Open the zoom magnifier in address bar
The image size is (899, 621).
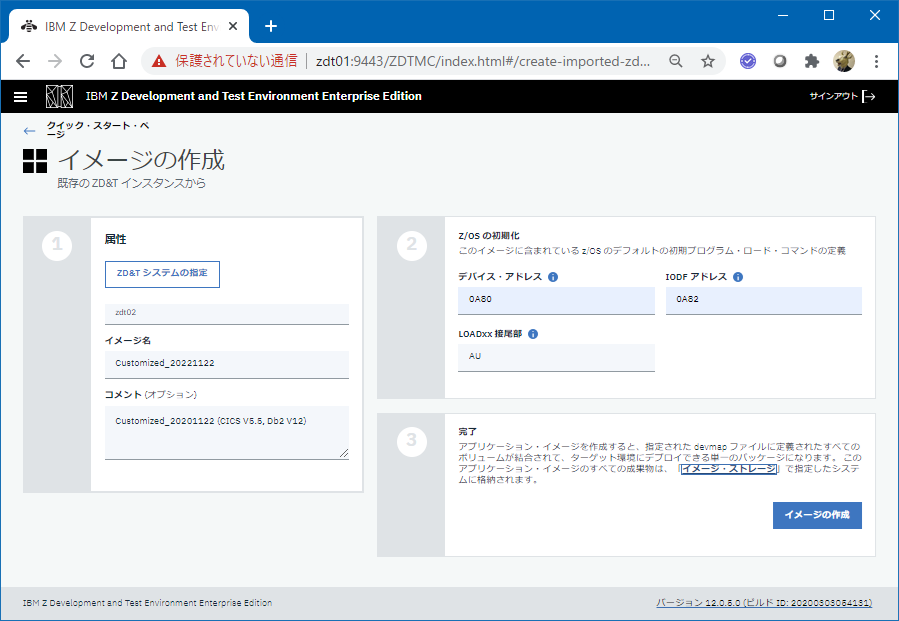click(x=676, y=61)
